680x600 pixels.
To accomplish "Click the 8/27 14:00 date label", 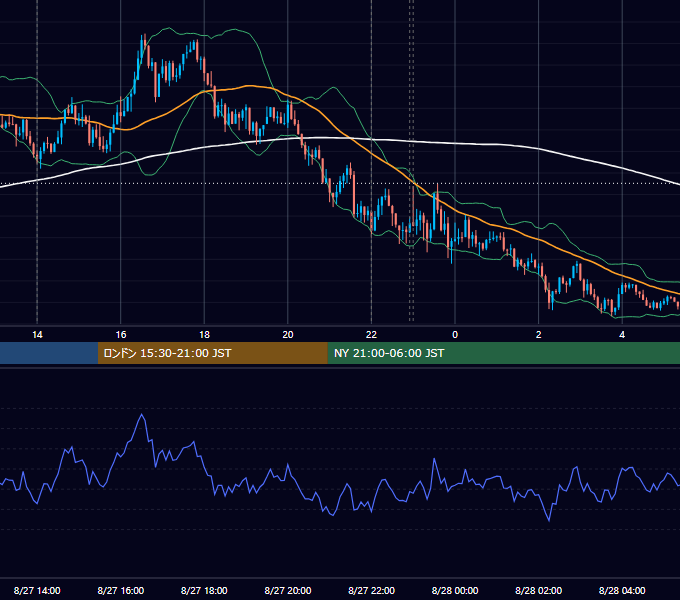I will point(37,590).
